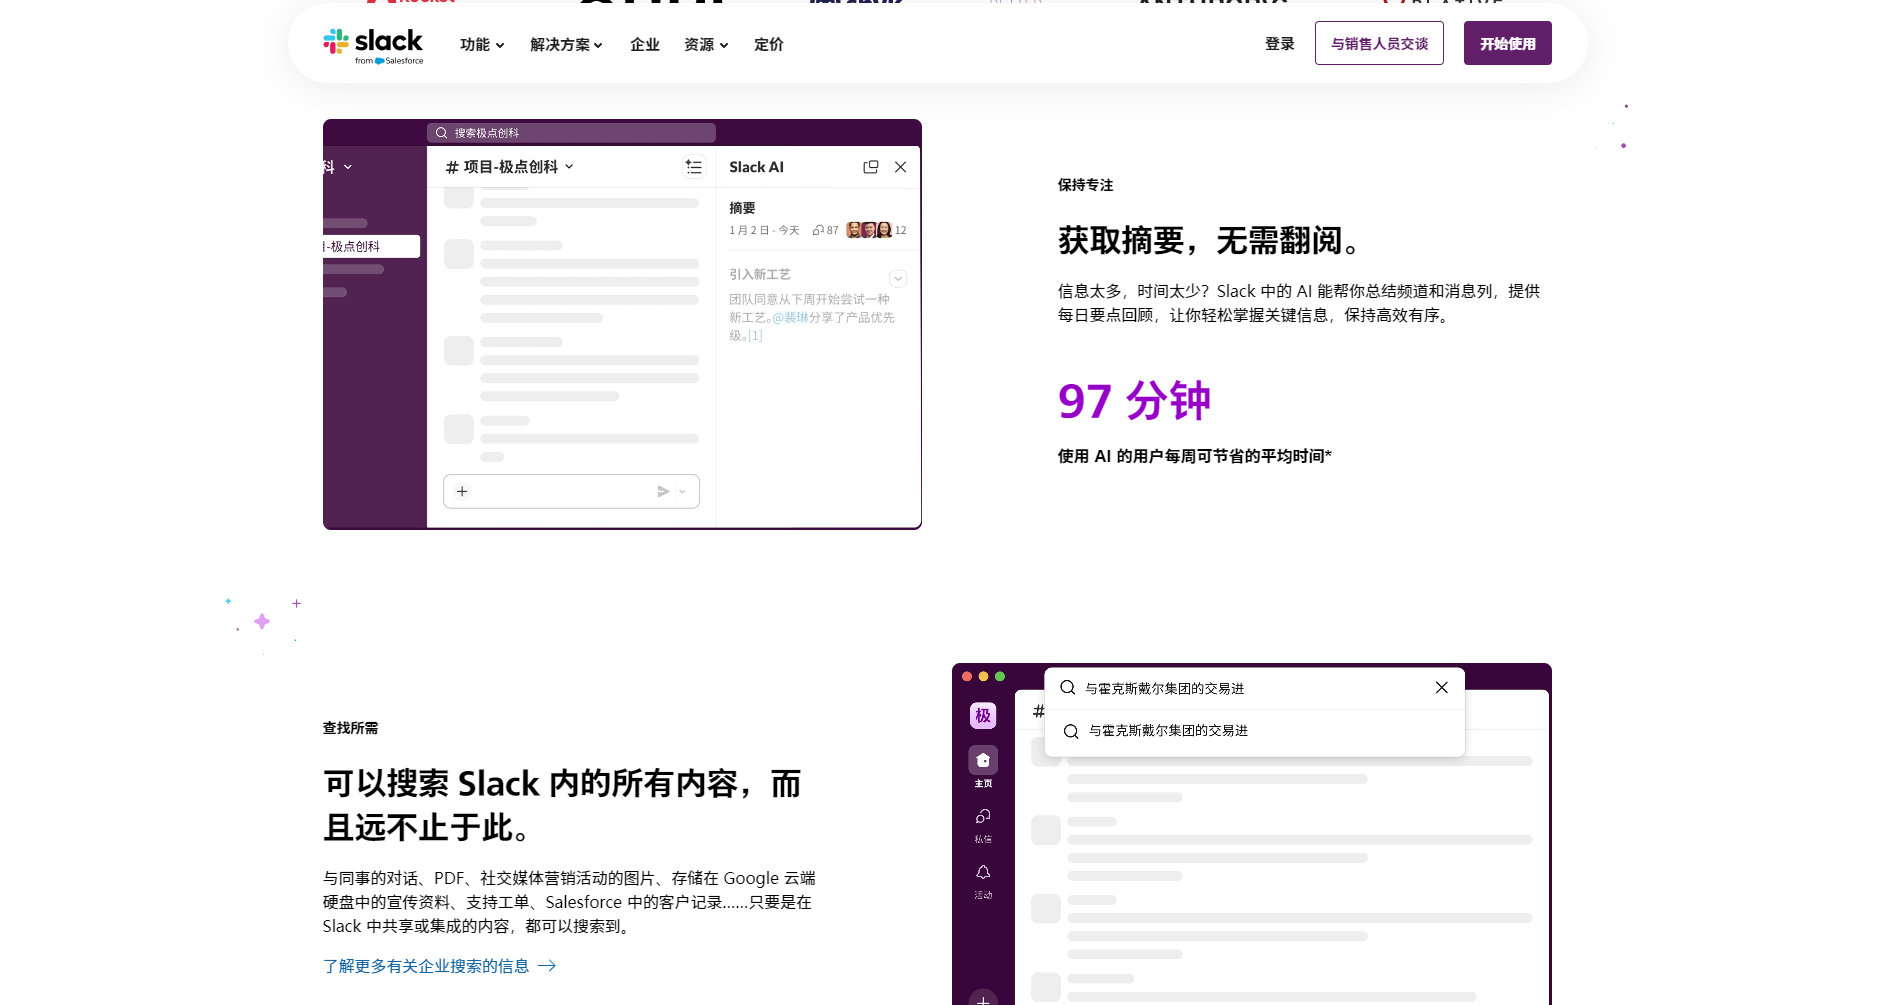Select the 主页 home sidebar icon
This screenshot has height=1005, width=1881.
pyautogui.click(x=983, y=761)
